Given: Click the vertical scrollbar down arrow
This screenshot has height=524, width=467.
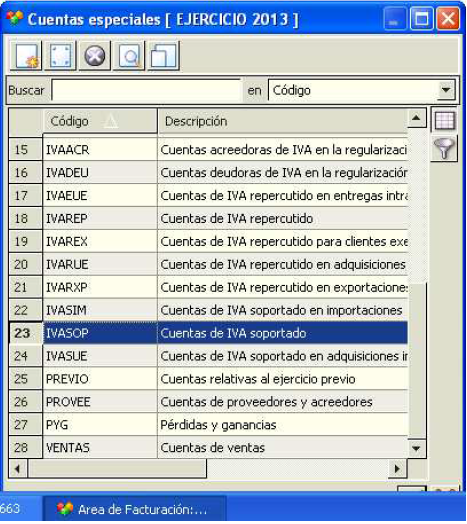Looking at the screenshot, I should coord(417,448).
